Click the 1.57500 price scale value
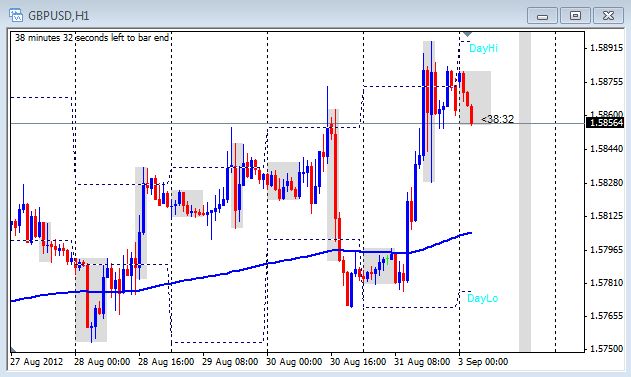Image resolution: width=631 pixels, height=377 pixels. click(x=606, y=348)
